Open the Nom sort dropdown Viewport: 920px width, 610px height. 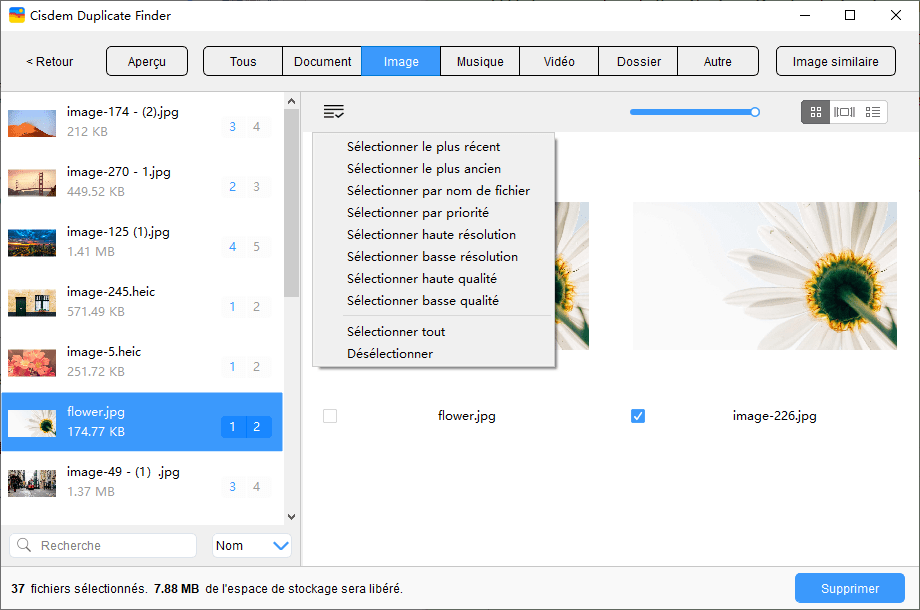[252, 546]
